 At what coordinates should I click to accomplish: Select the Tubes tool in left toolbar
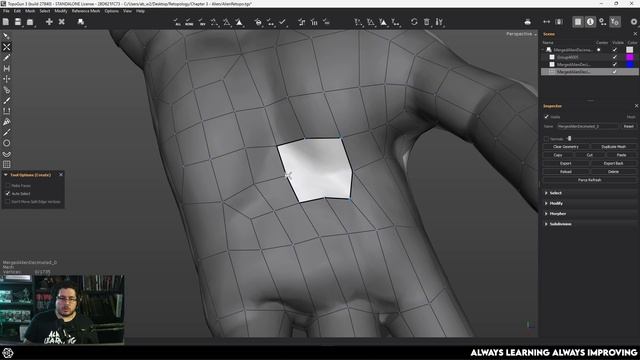point(7,90)
